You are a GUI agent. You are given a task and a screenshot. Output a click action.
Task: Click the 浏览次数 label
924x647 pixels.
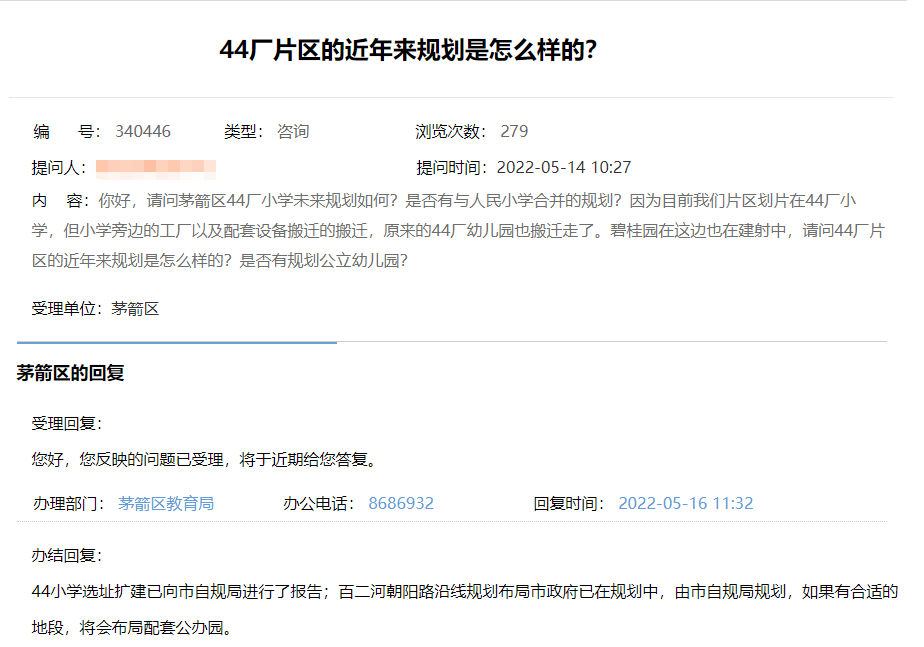pyautogui.click(x=450, y=132)
